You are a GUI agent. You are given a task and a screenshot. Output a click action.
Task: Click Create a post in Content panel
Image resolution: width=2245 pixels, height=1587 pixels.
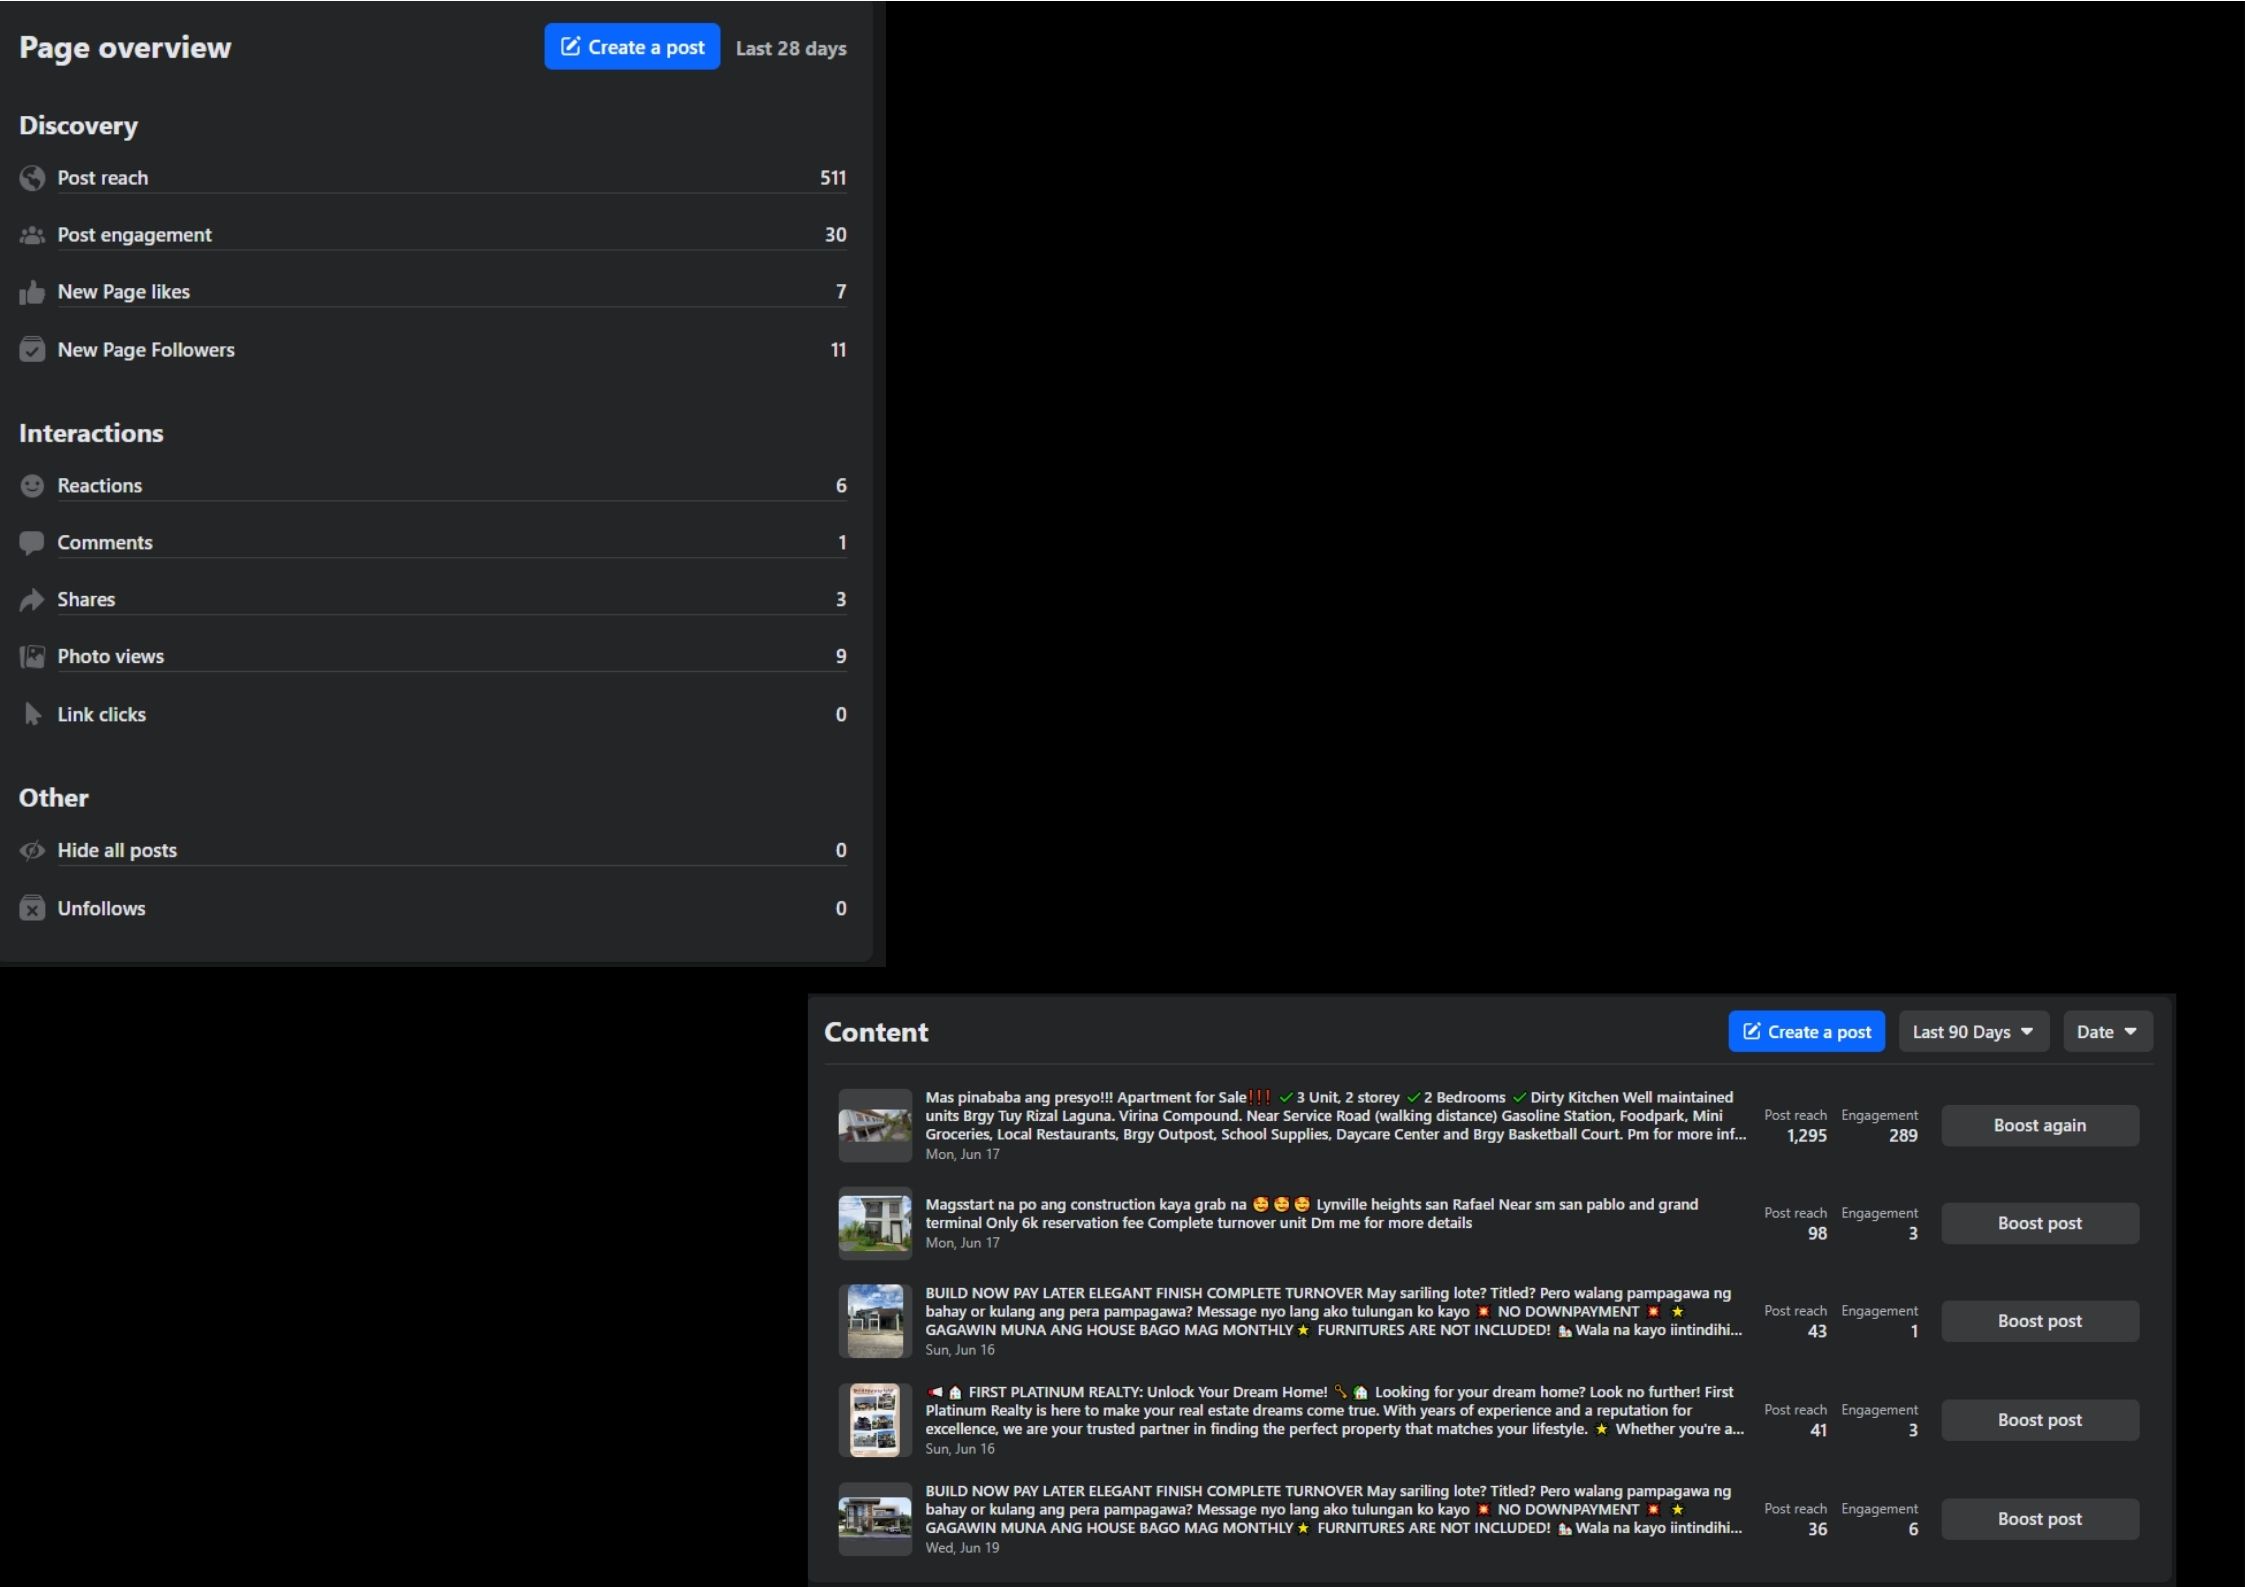1806,1032
